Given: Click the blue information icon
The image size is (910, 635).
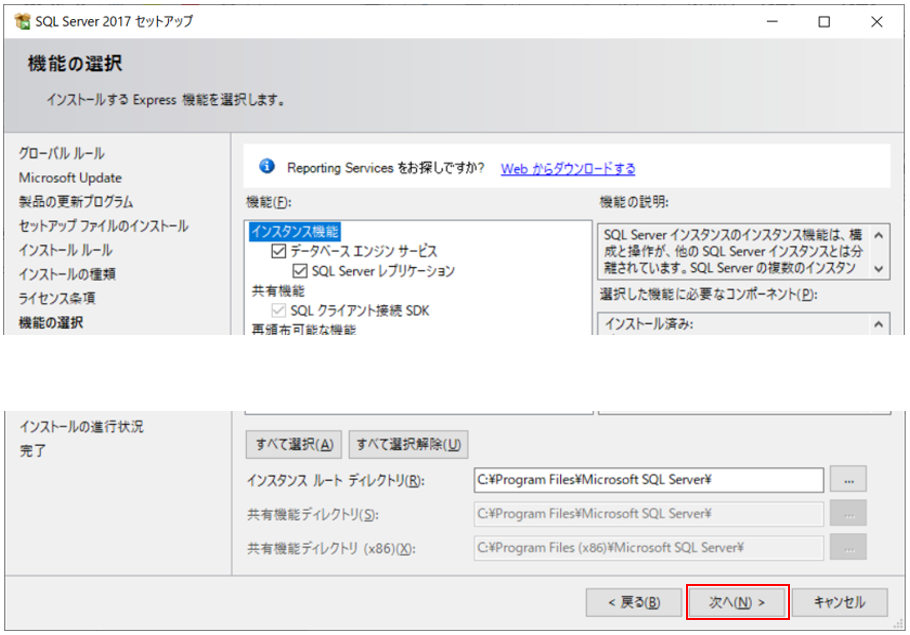Looking at the screenshot, I should [267, 167].
